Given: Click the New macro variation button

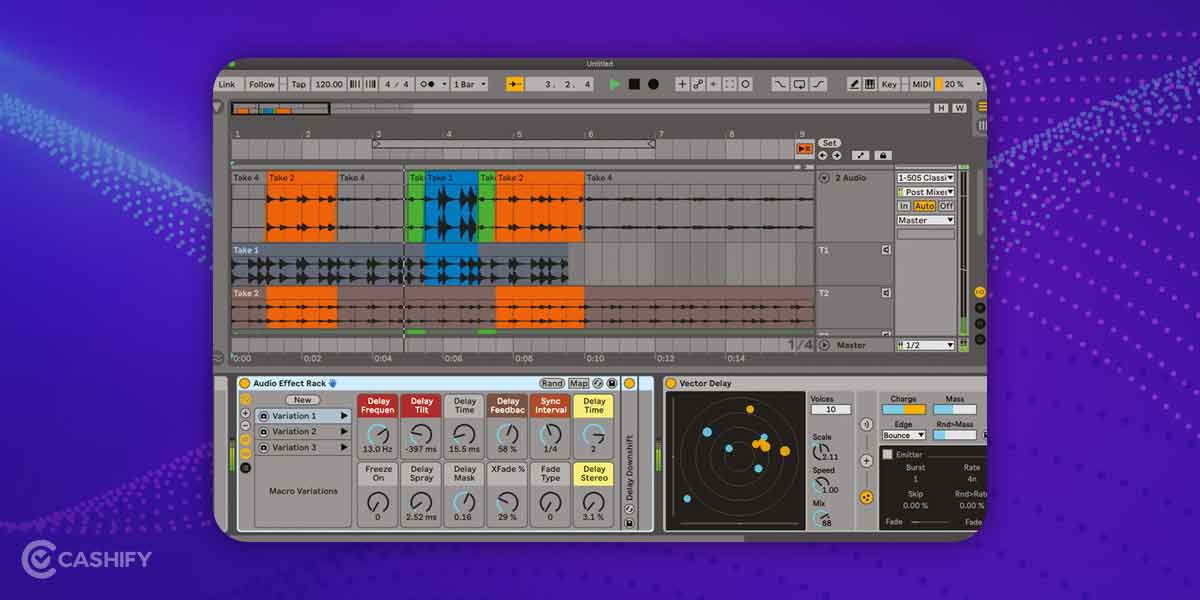Looking at the screenshot, I should click(x=303, y=399).
